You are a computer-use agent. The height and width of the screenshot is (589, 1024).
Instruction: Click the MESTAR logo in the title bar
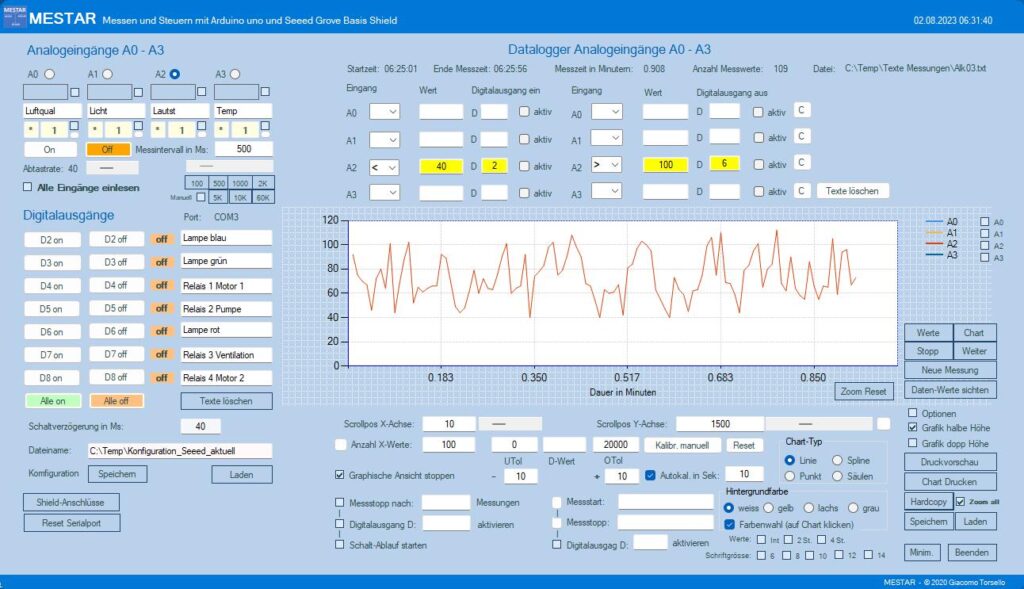(x=12, y=17)
